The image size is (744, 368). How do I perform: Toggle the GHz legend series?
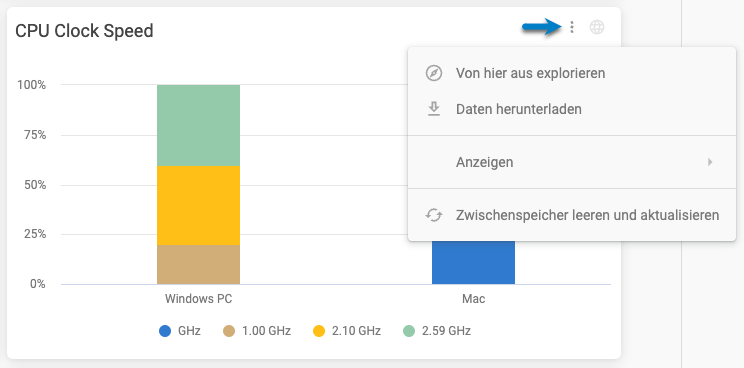point(180,331)
